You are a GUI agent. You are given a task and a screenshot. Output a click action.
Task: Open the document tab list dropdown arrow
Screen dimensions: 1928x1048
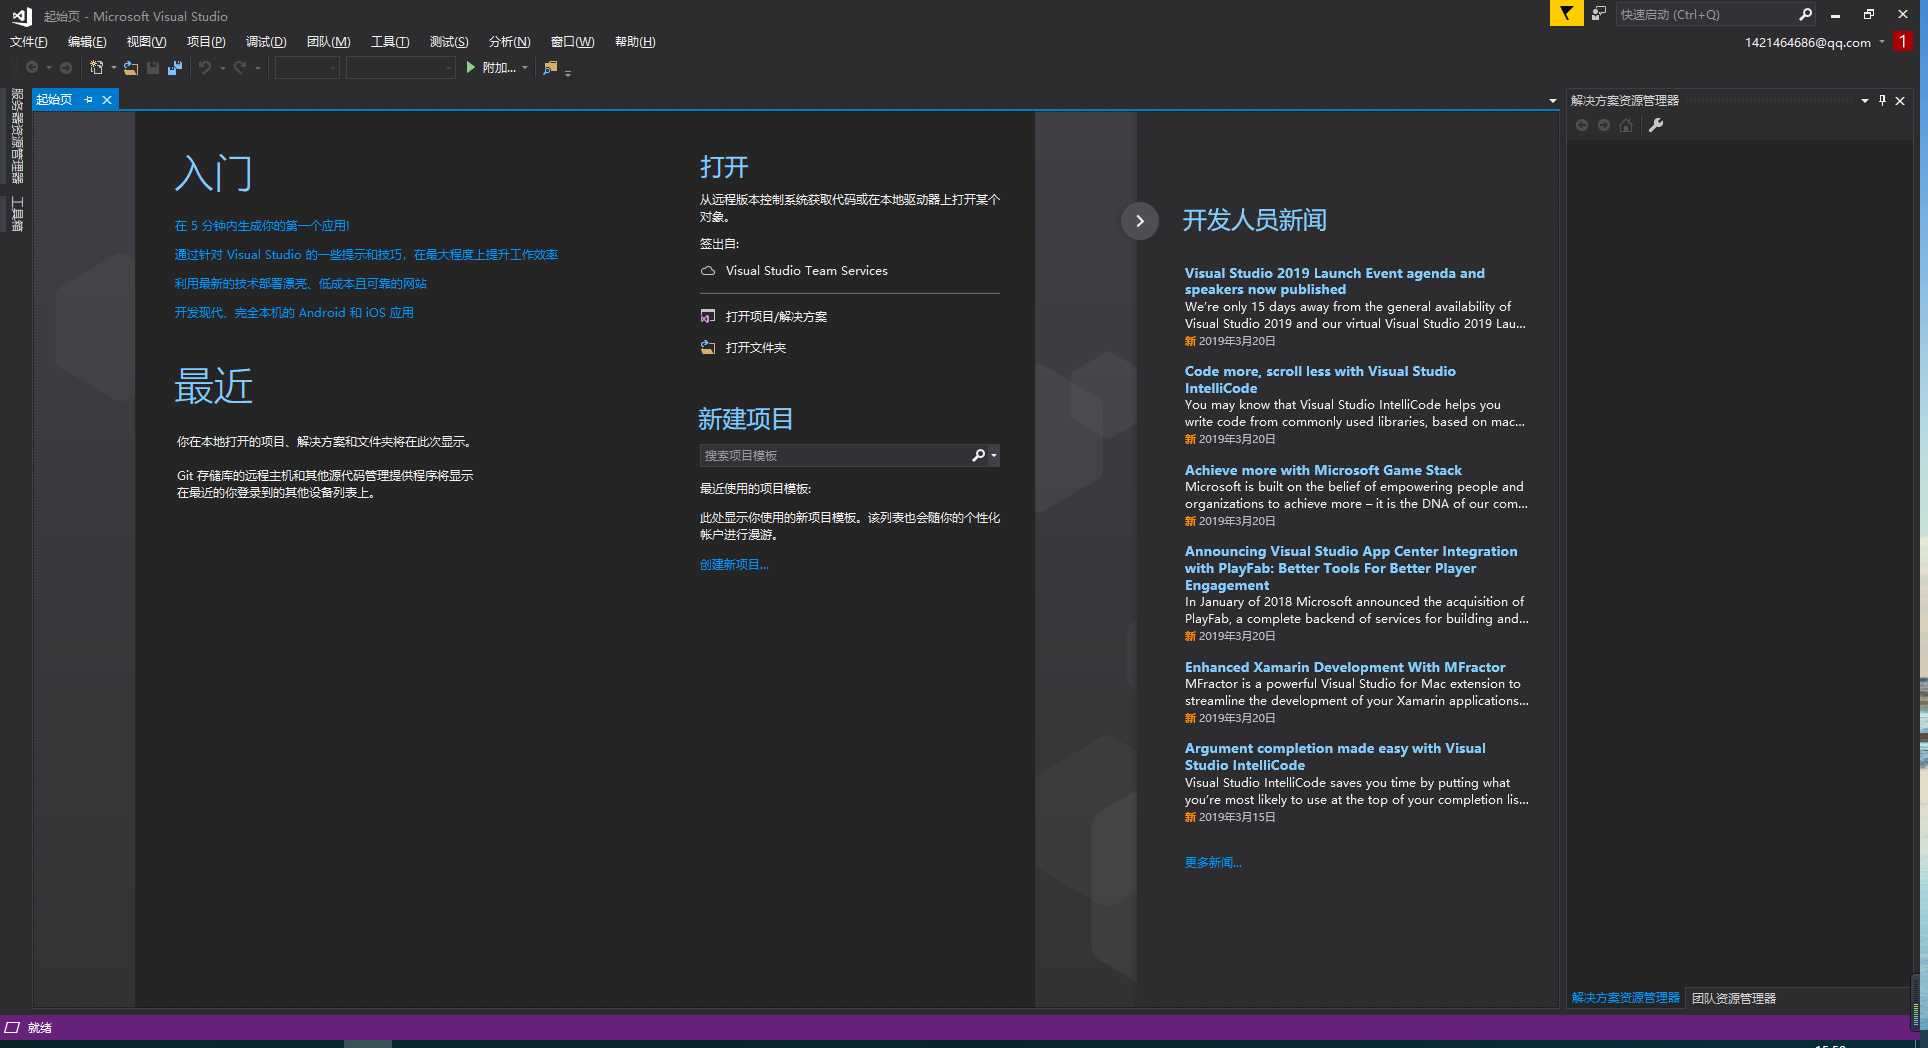point(1552,100)
